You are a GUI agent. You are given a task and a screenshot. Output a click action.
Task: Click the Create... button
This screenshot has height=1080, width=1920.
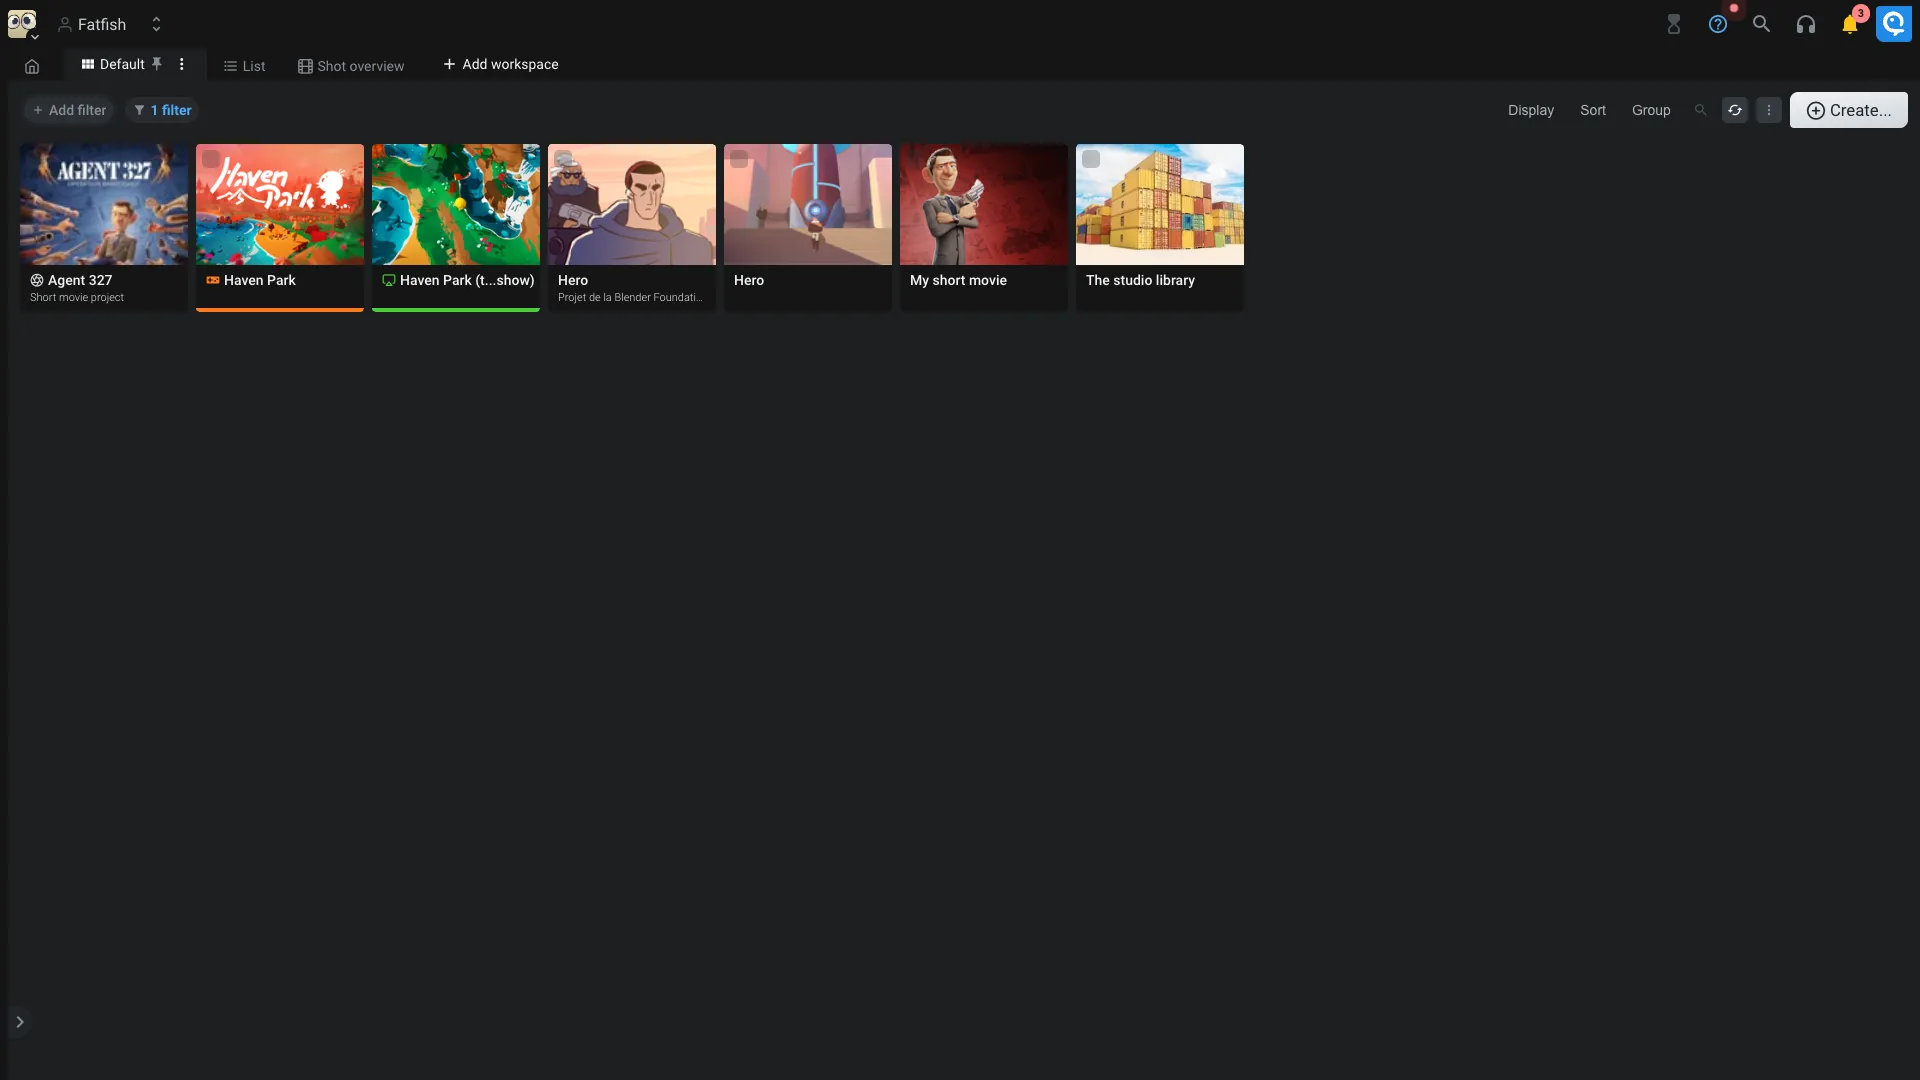(x=1848, y=110)
